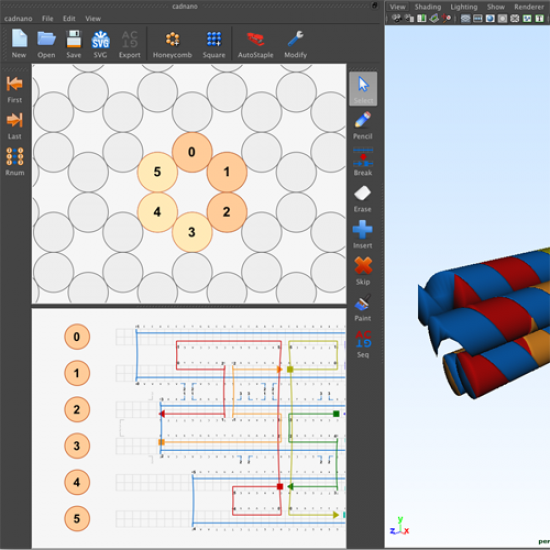The width and height of the screenshot is (550, 550).
Task: Activate the Erase tool
Action: tap(363, 199)
